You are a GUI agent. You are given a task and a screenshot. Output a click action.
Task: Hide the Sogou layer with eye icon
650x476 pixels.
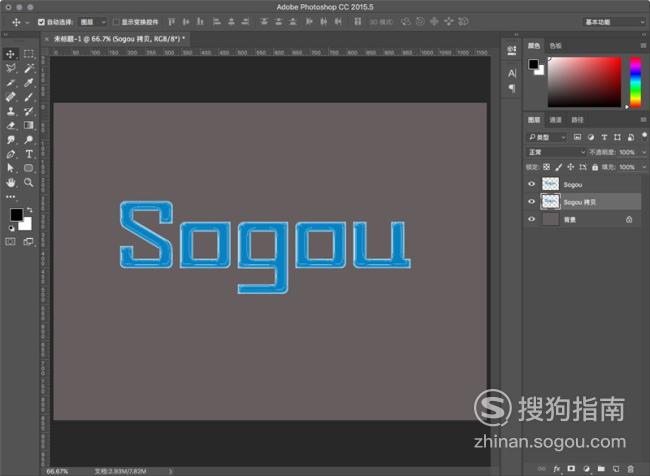coord(531,184)
